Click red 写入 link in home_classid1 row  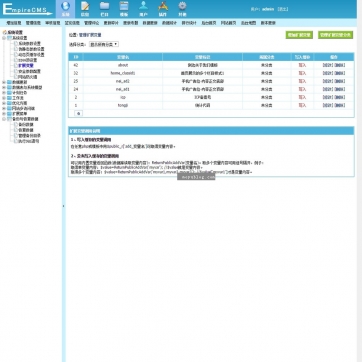click(x=302, y=73)
